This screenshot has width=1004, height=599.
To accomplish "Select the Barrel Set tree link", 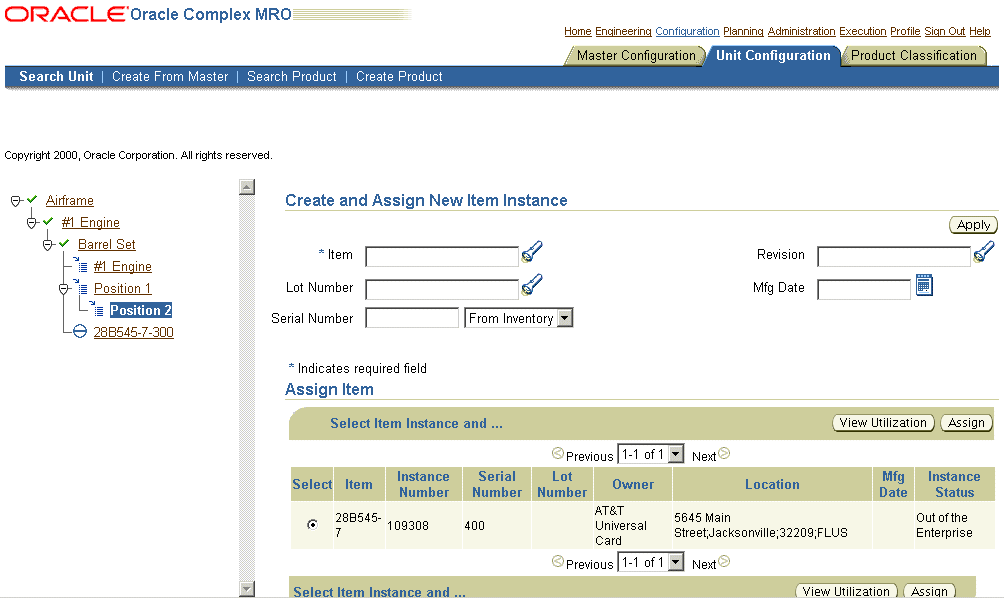I will (106, 244).
